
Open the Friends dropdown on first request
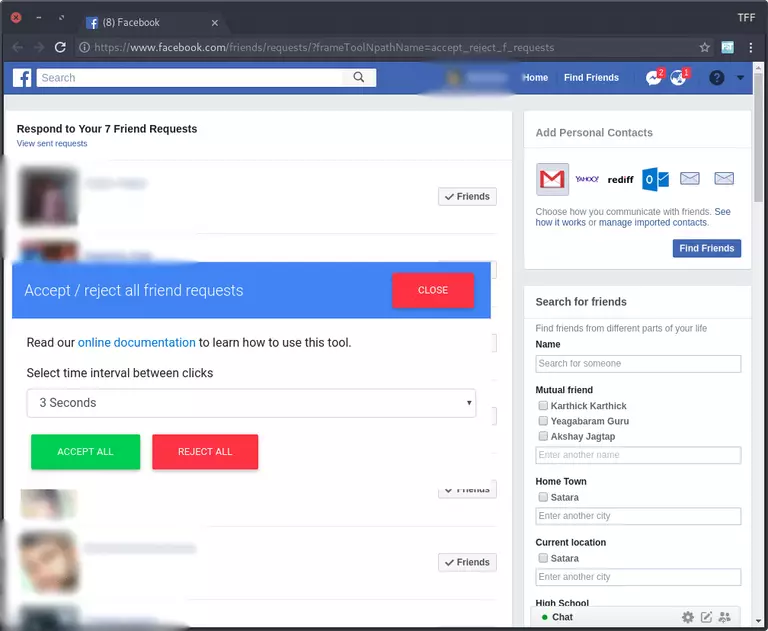click(467, 197)
